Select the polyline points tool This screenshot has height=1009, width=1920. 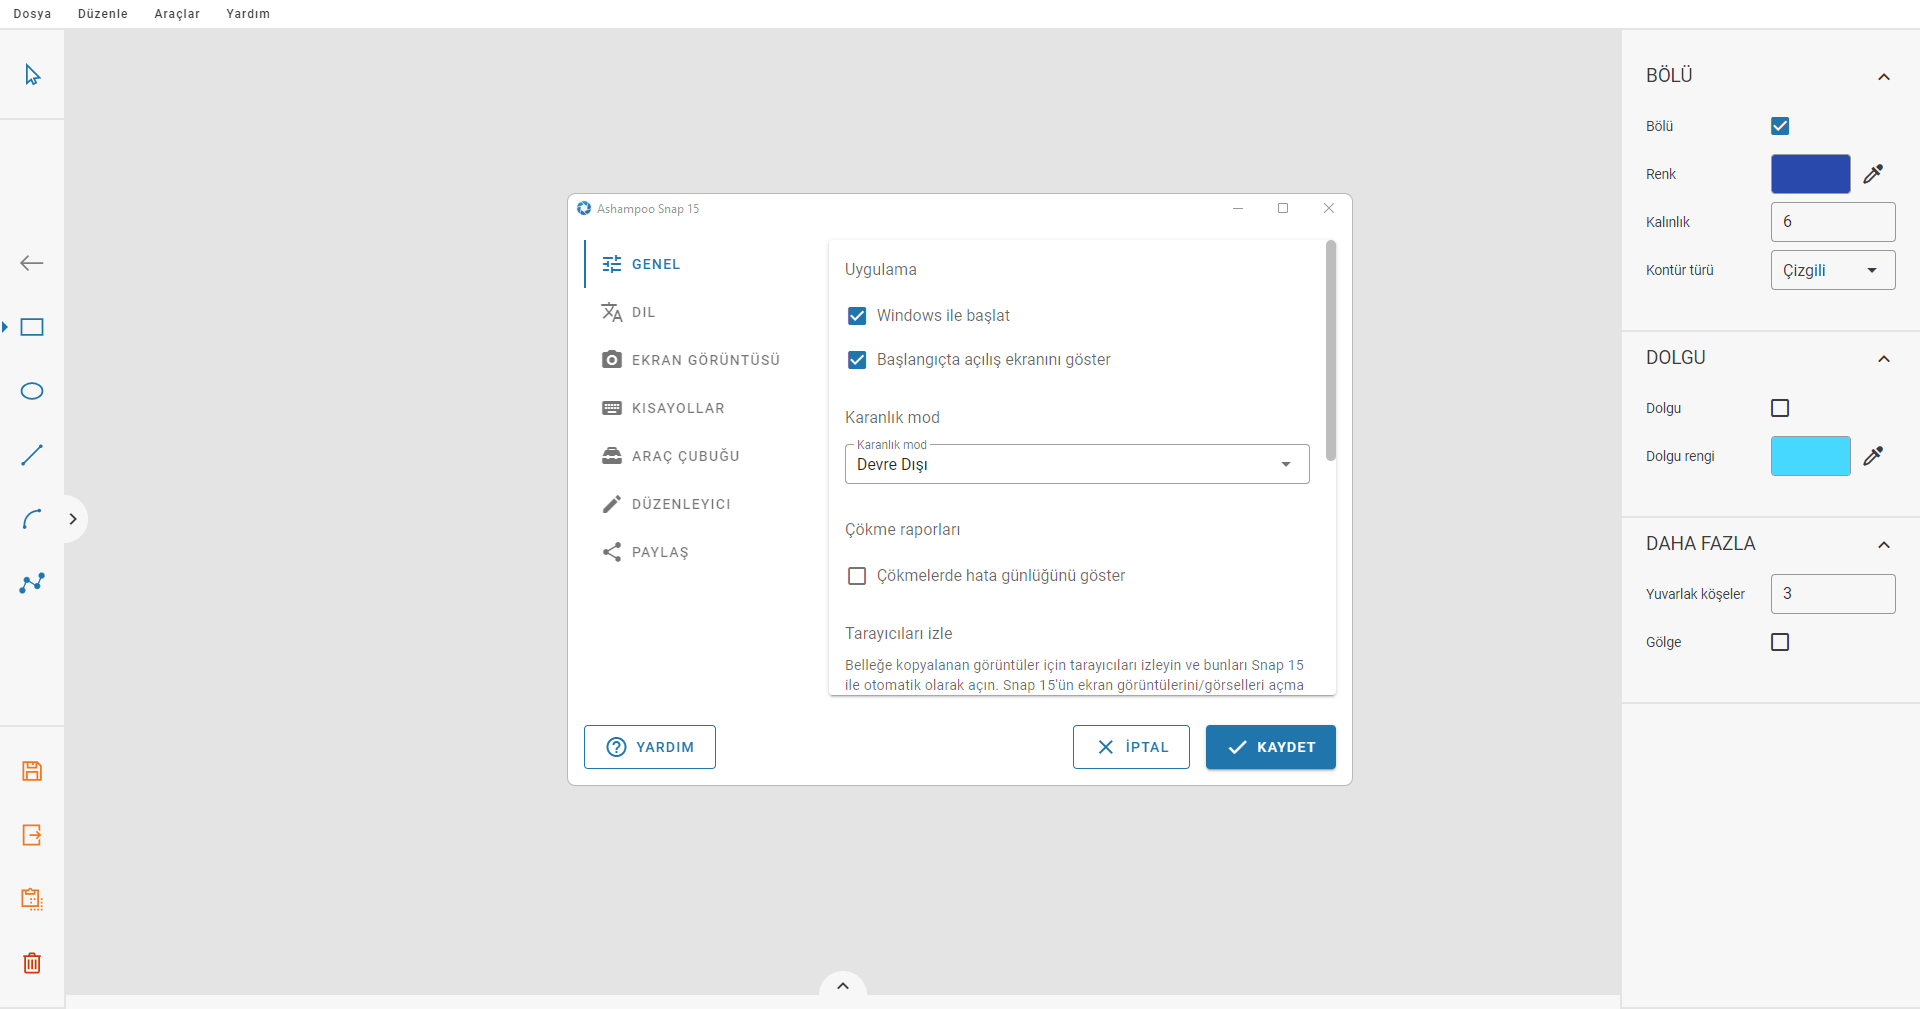point(32,583)
